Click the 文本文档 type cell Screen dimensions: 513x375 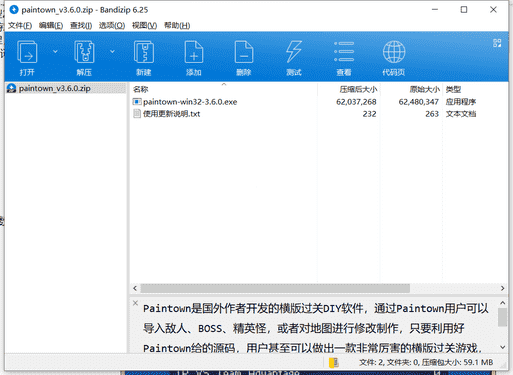pos(461,114)
